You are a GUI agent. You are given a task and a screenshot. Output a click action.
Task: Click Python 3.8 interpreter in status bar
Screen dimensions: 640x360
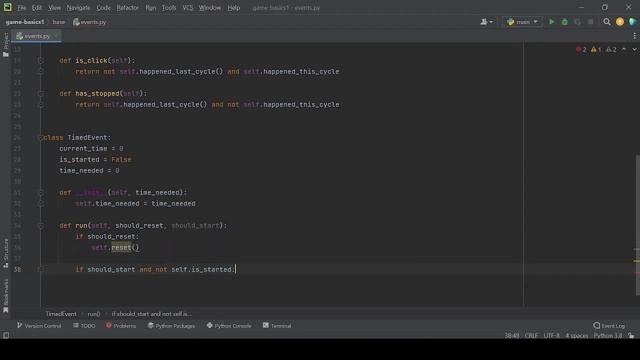(608, 336)
